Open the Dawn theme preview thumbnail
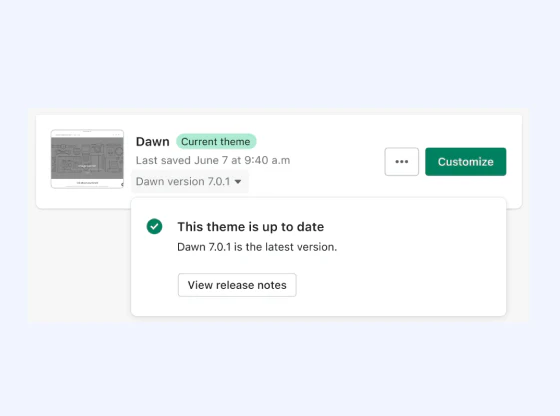 [87, 159]
